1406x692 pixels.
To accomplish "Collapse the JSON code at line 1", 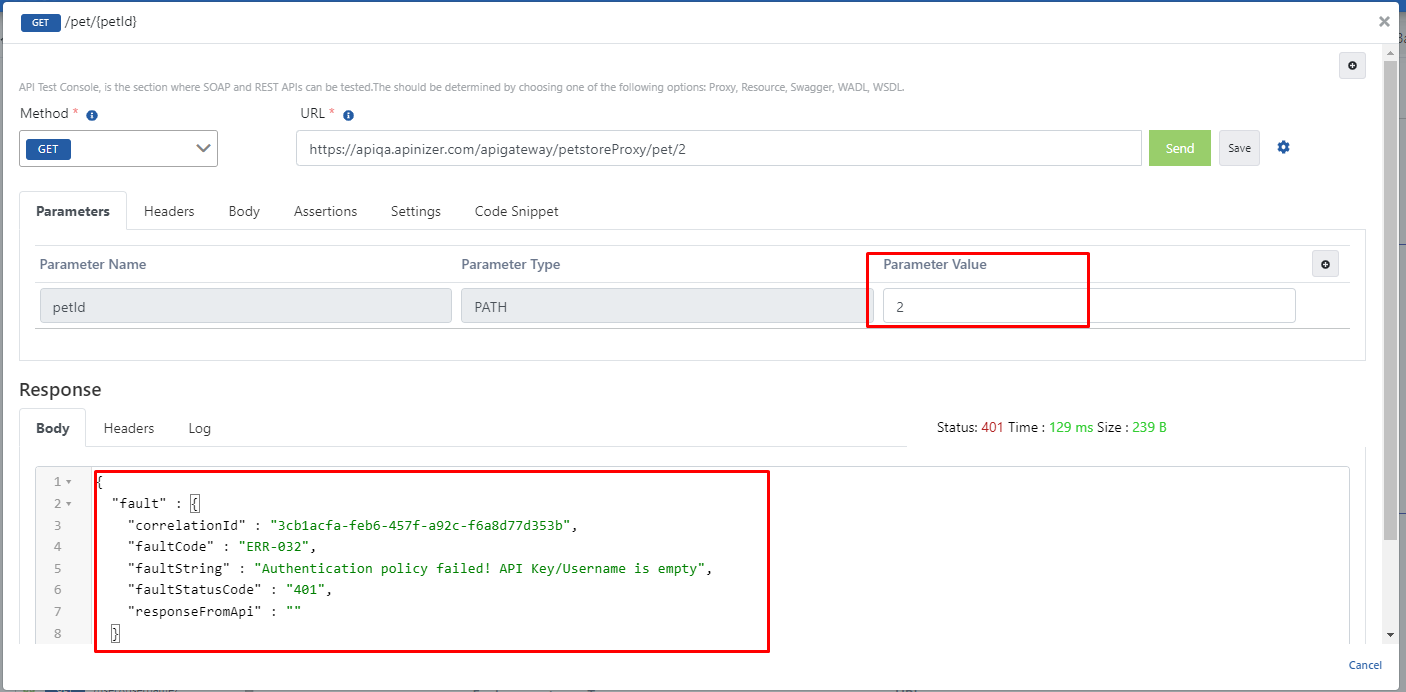I will click(68, 482).
